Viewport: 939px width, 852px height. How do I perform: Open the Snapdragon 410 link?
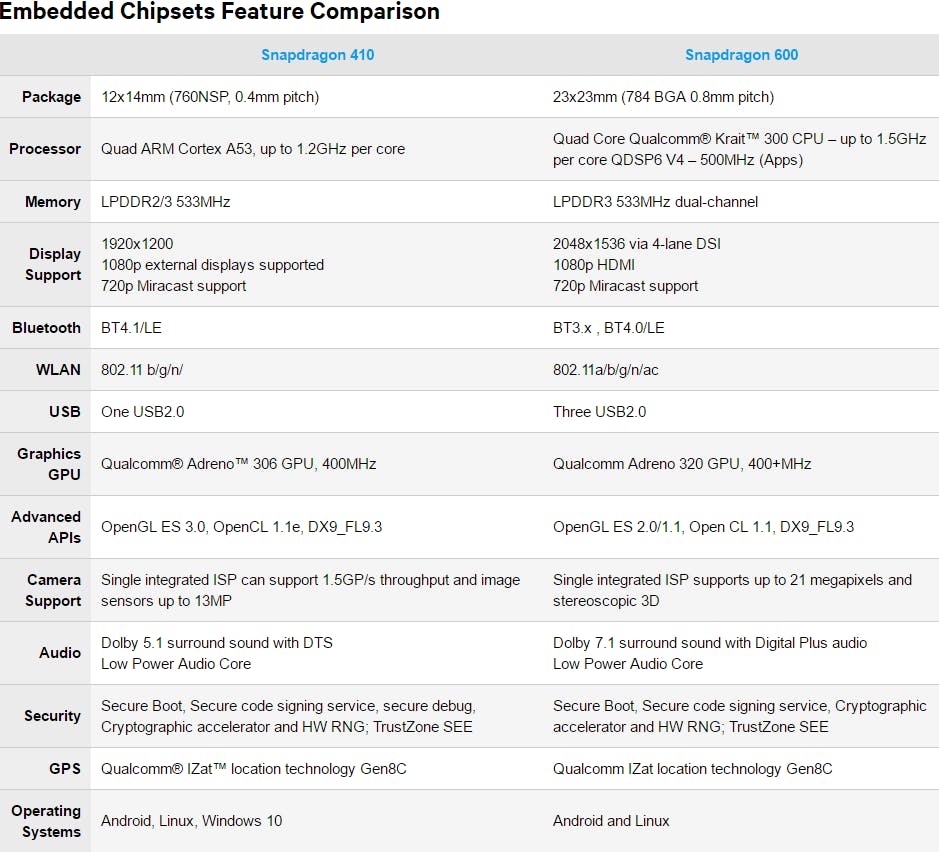(317, 55)
